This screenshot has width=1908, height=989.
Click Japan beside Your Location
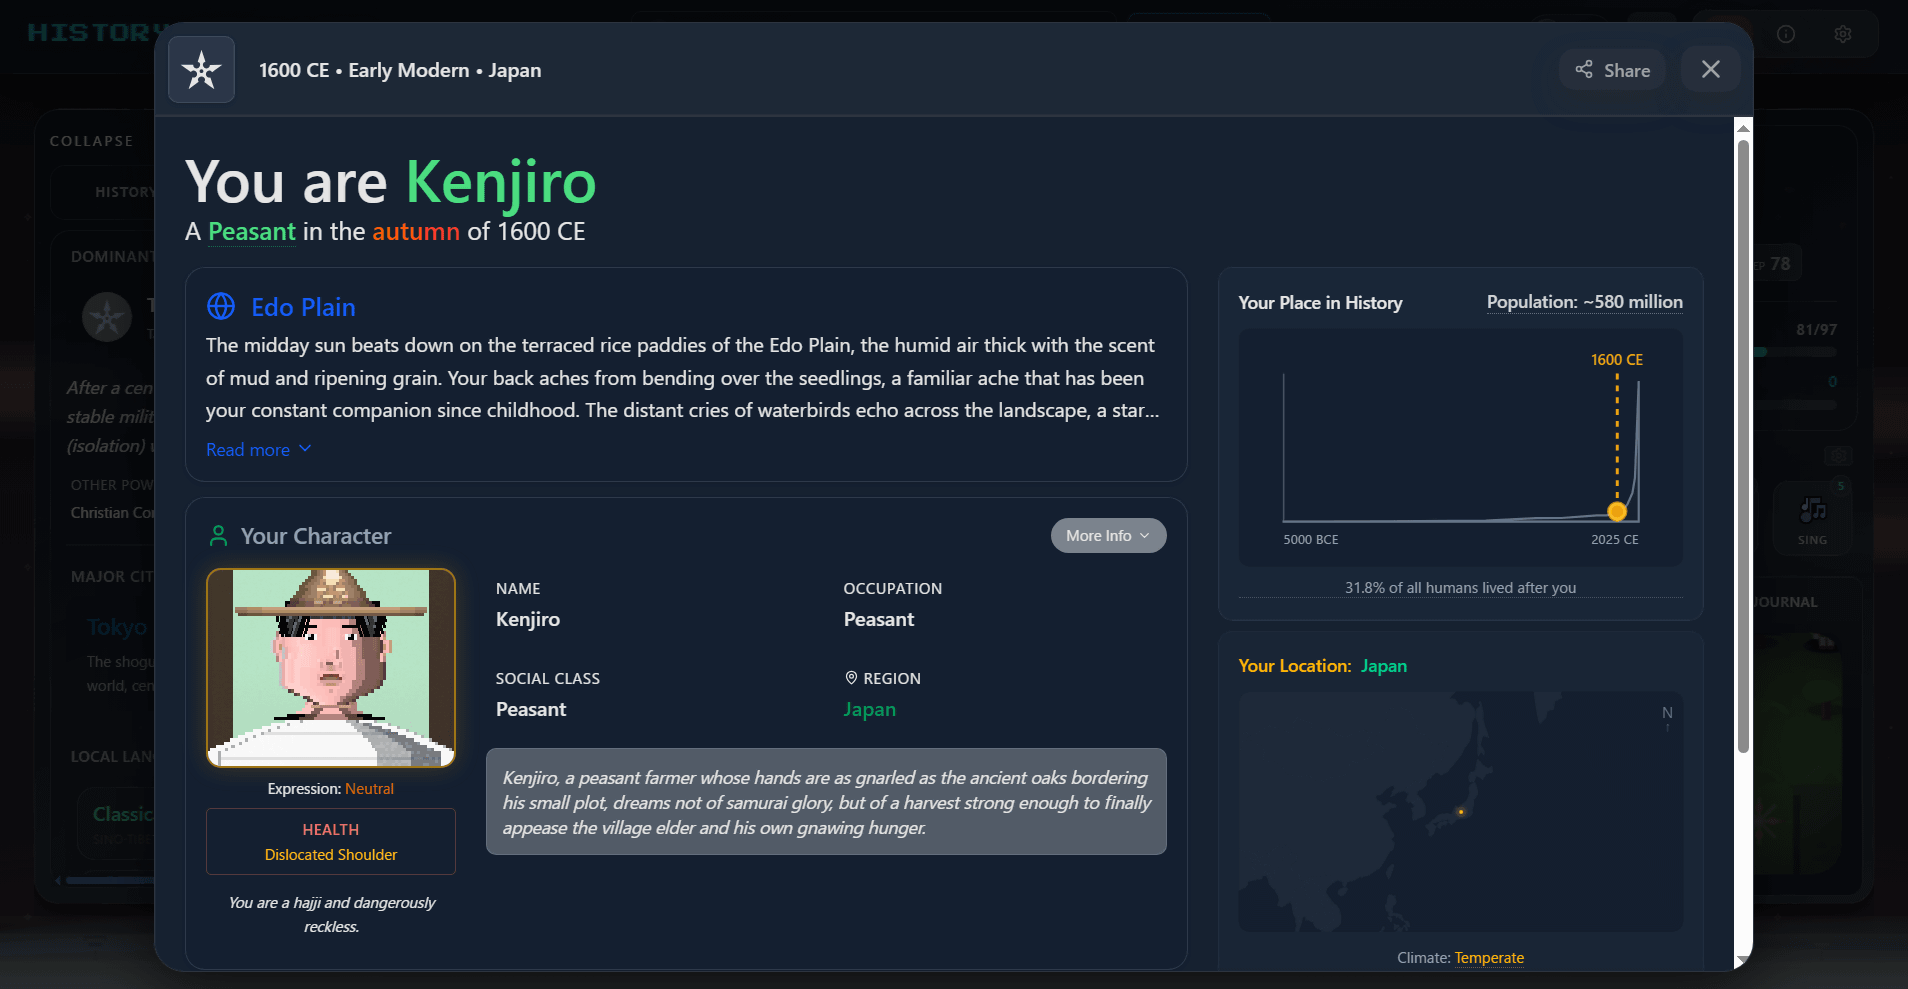click(x=1384, y=666)
